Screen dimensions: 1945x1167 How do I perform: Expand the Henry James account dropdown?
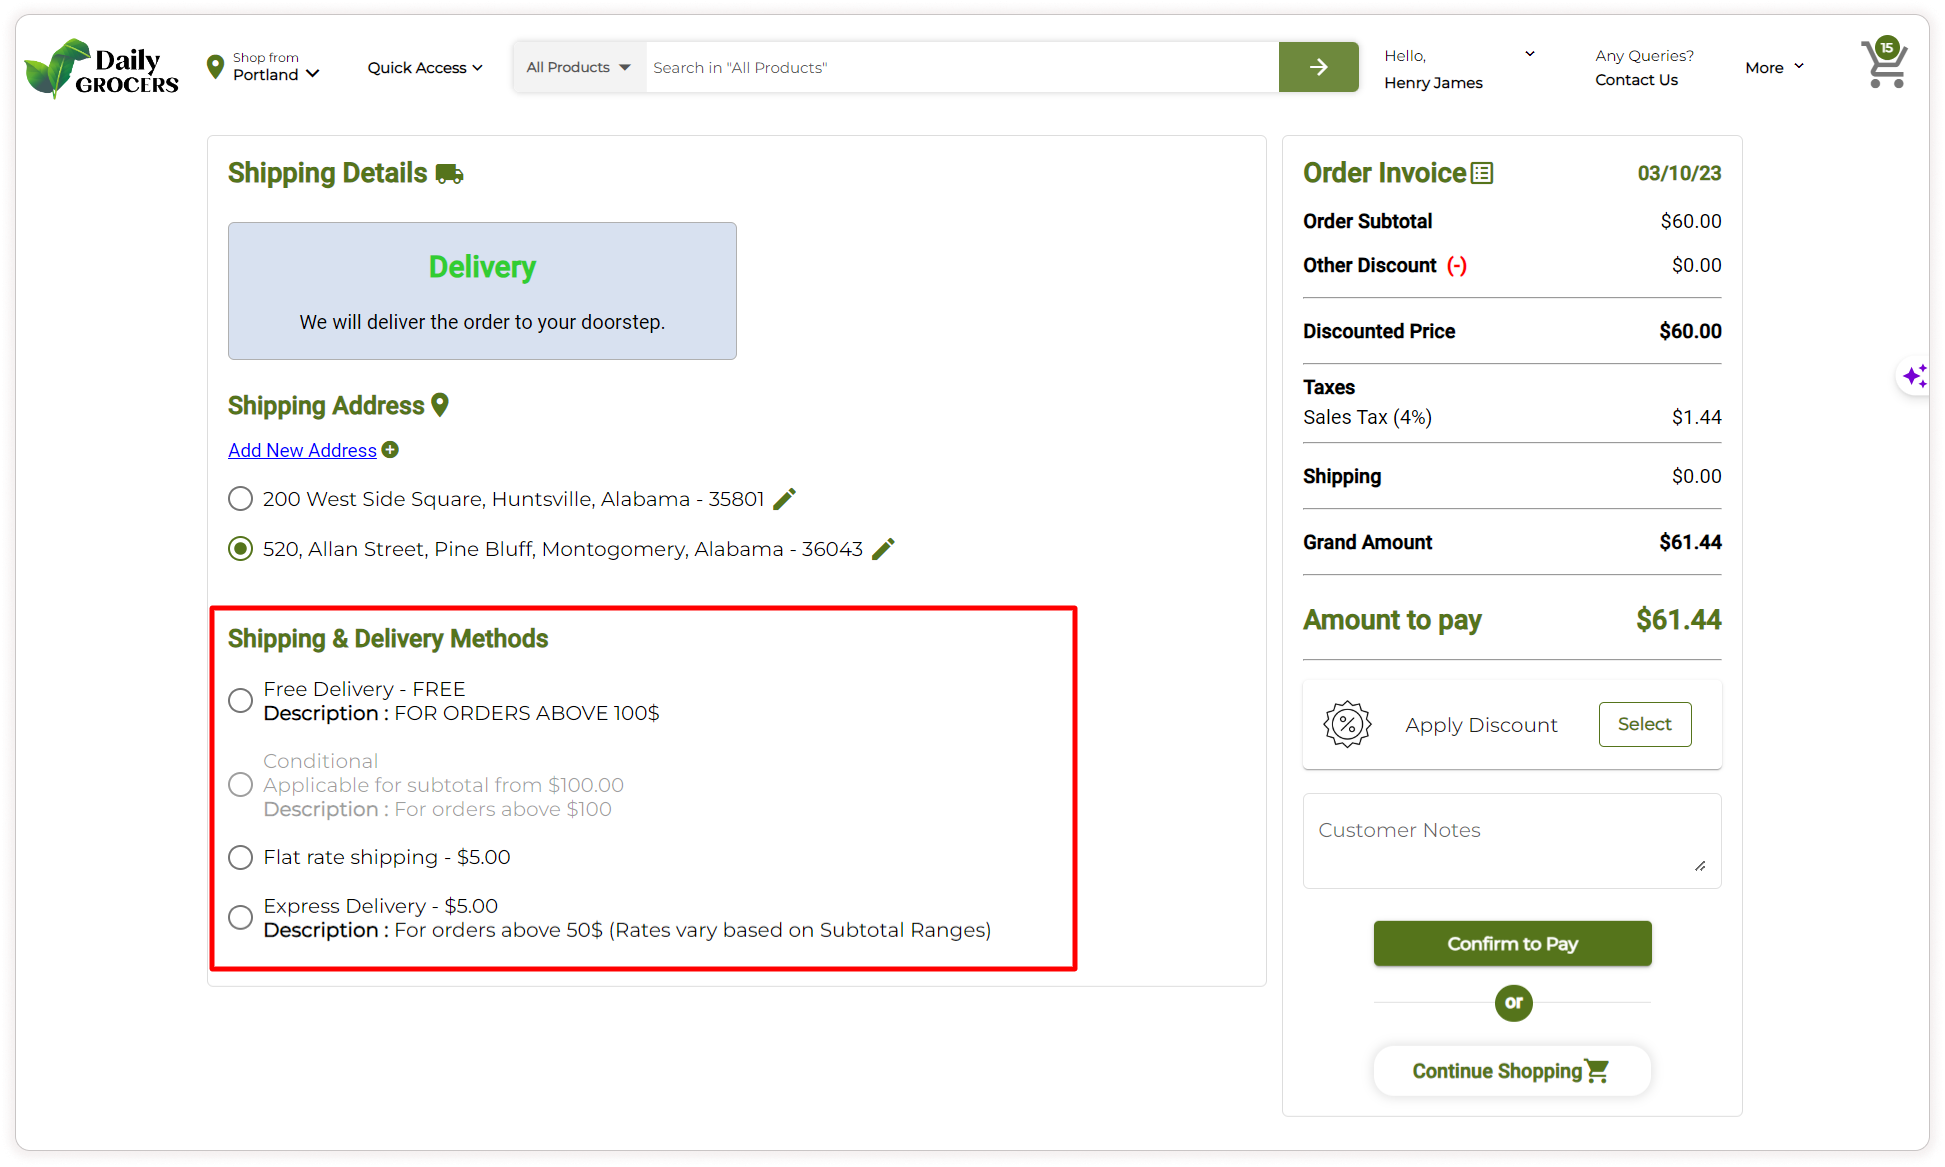(1529, 55)
